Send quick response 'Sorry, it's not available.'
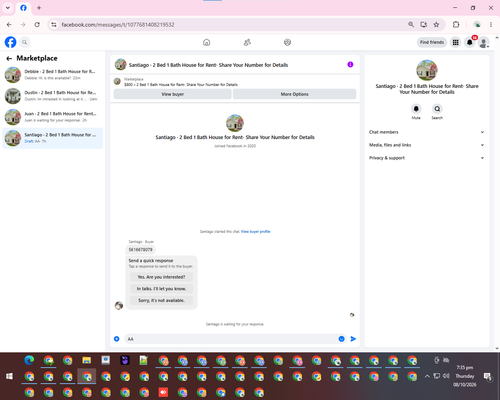Image resolution: width=500 pixels, height=400 pixels. tap(161, 300)
